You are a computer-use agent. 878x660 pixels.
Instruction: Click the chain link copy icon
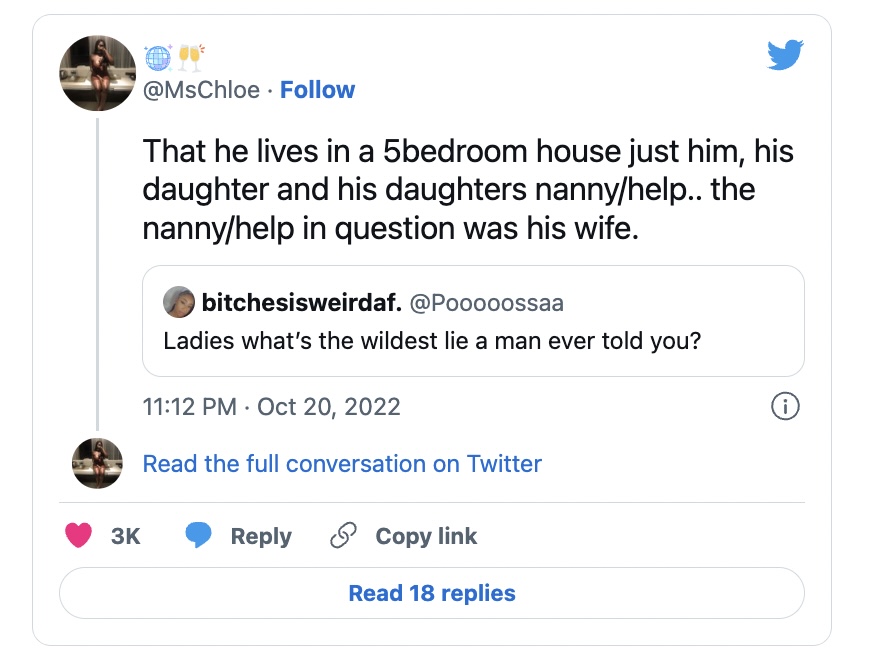[x=343, y=536]
